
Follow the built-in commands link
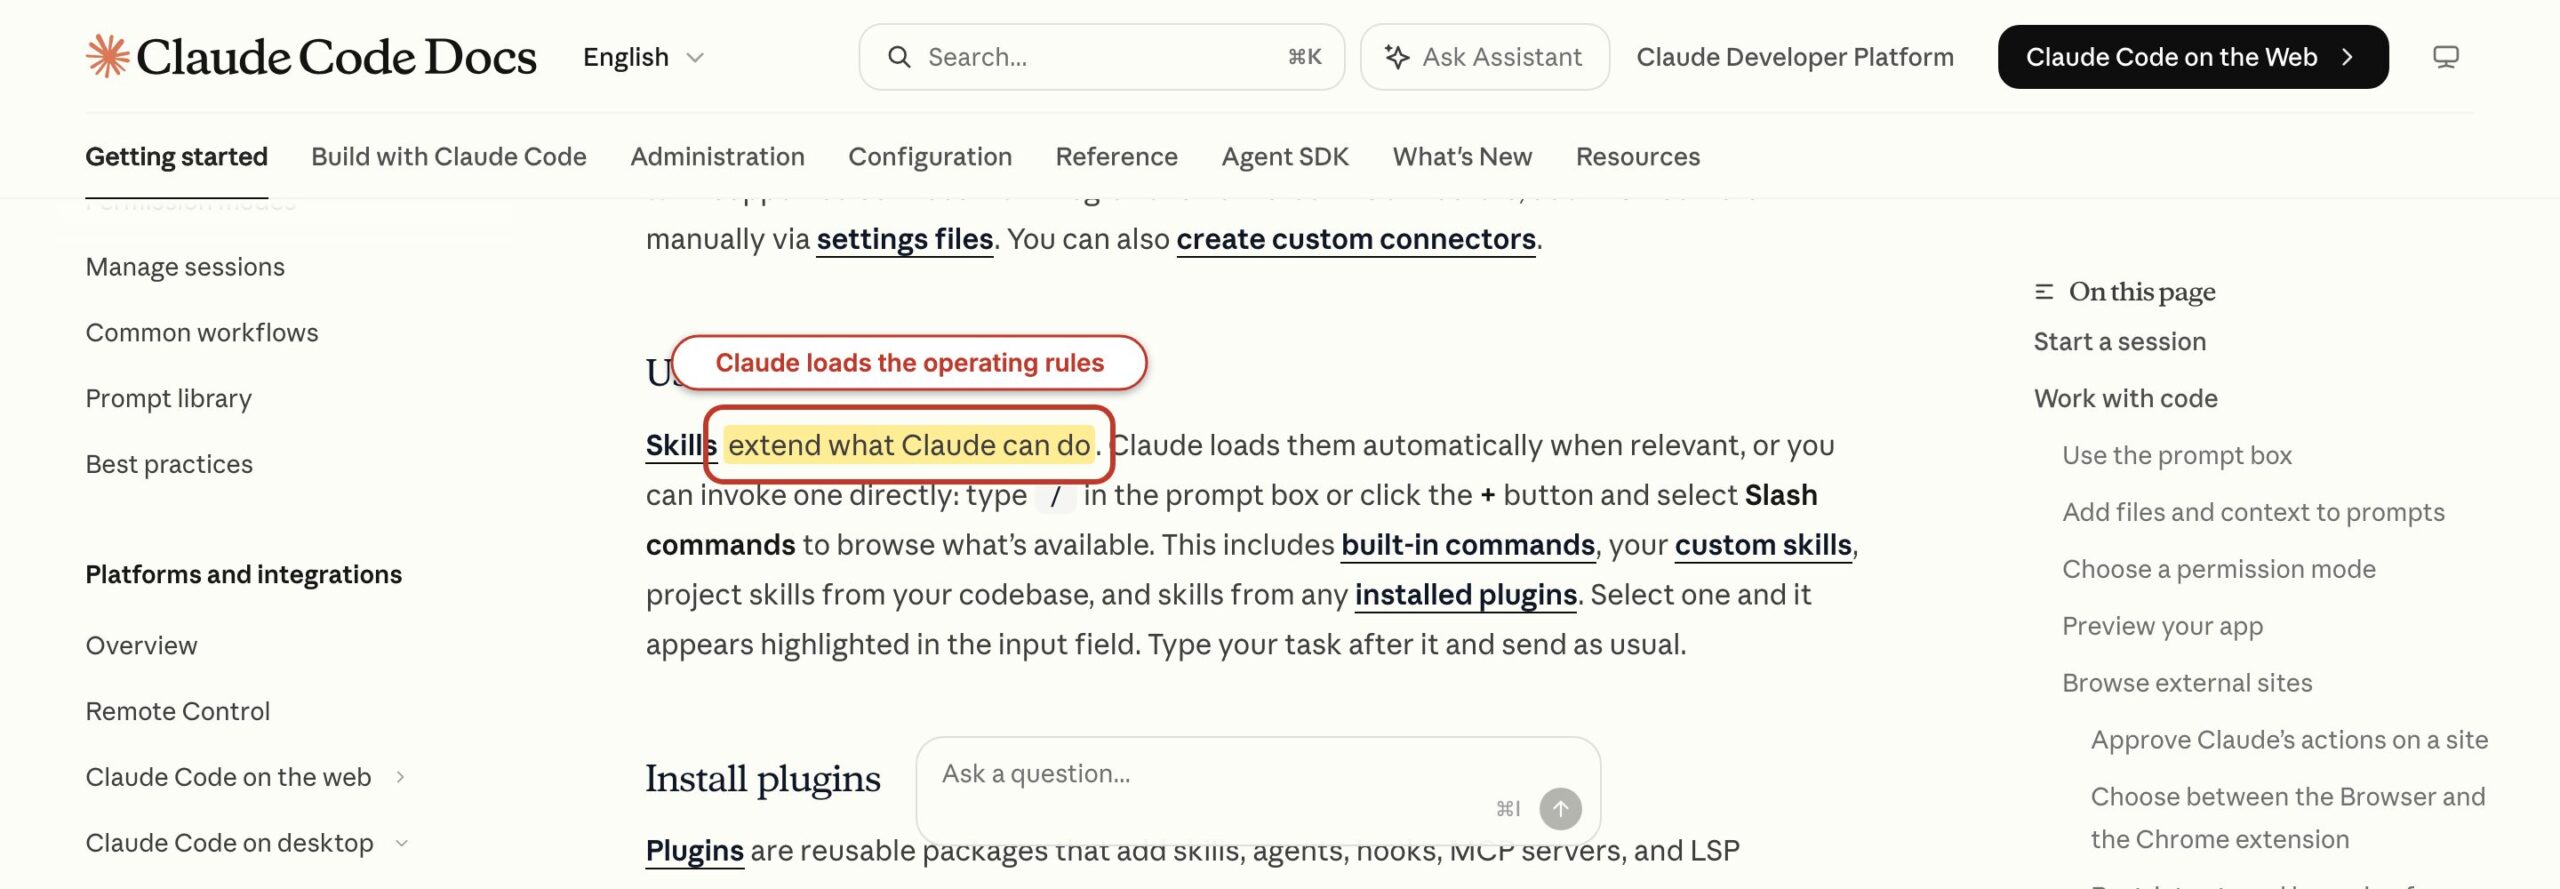(x=1468, y=545)
